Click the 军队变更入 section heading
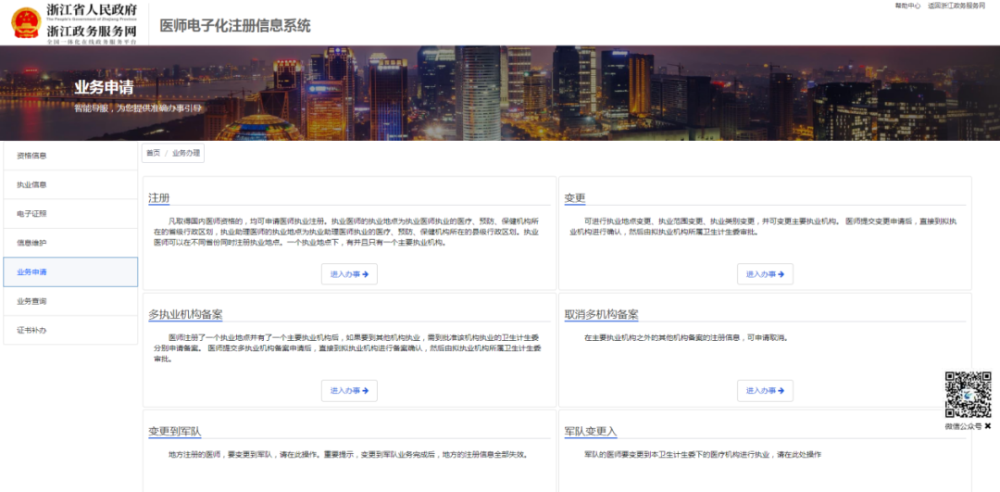Screen dimensions: 1000x492 pos(591,431)
